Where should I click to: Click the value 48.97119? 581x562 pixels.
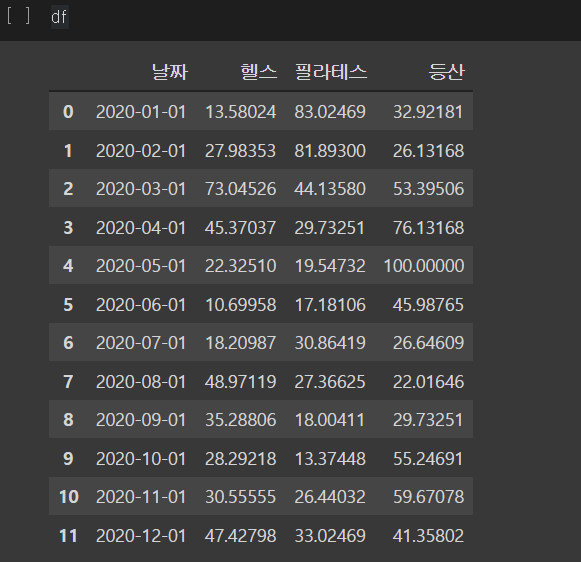point(240,382)
